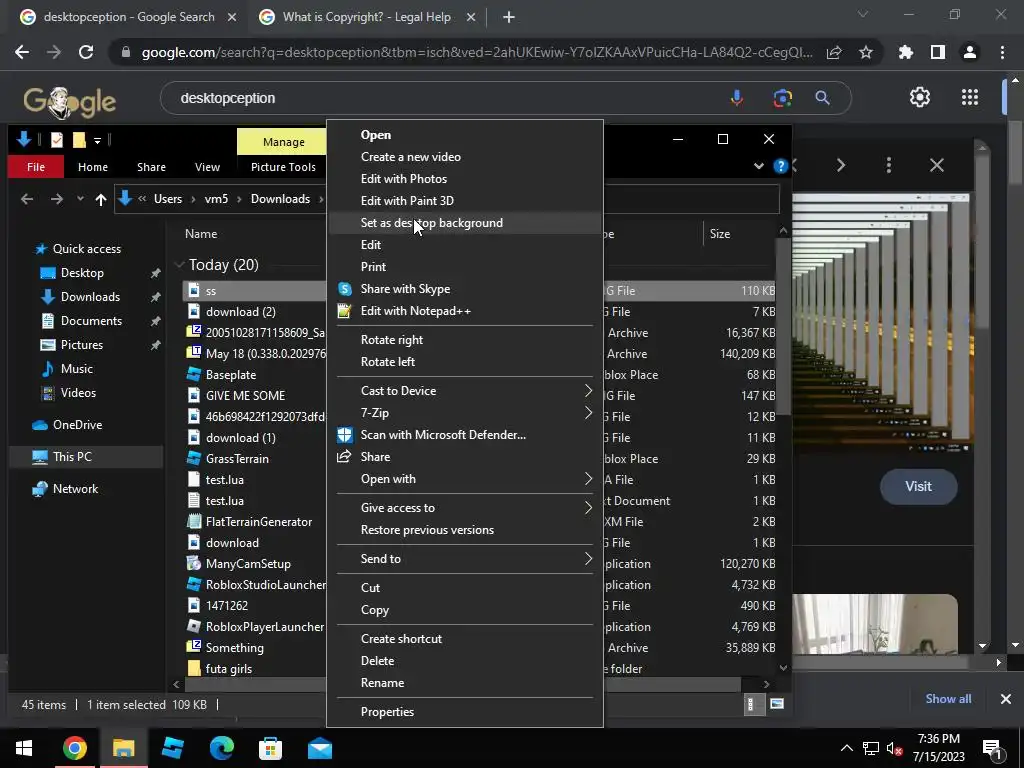Select the Baseplate file
This screenshot has width=1024, height=768.
(231, 375)
